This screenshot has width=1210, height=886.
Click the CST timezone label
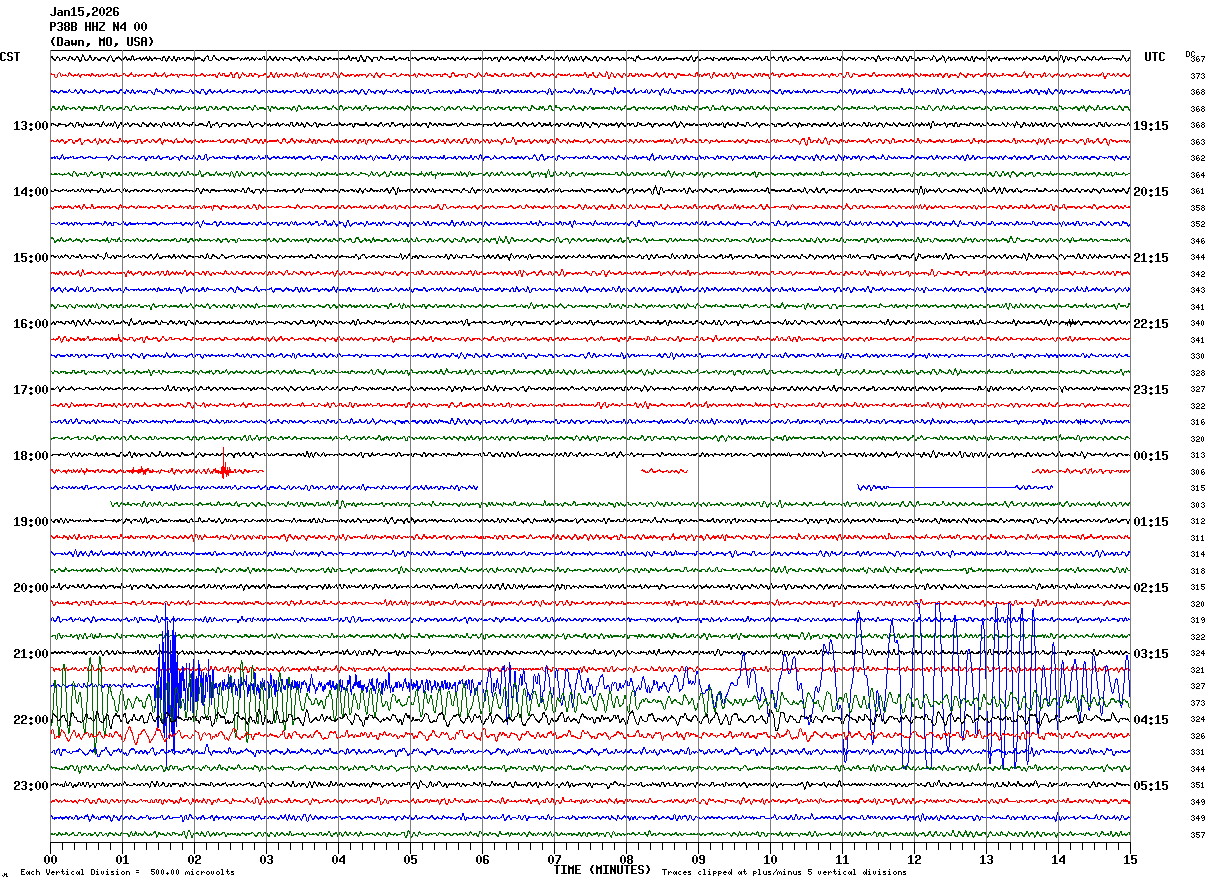10,57
